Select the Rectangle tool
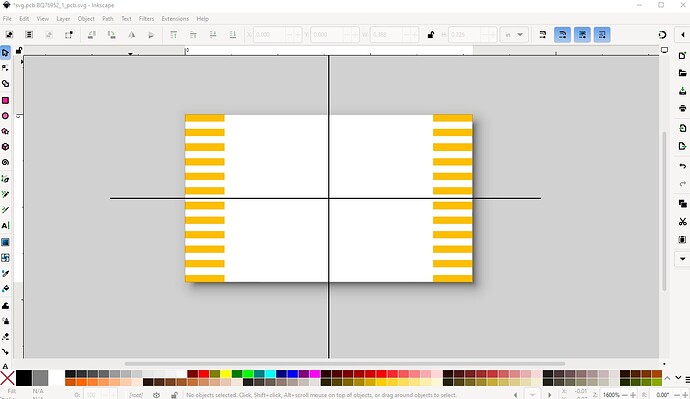Screen dimensions: 690x399 5,100
